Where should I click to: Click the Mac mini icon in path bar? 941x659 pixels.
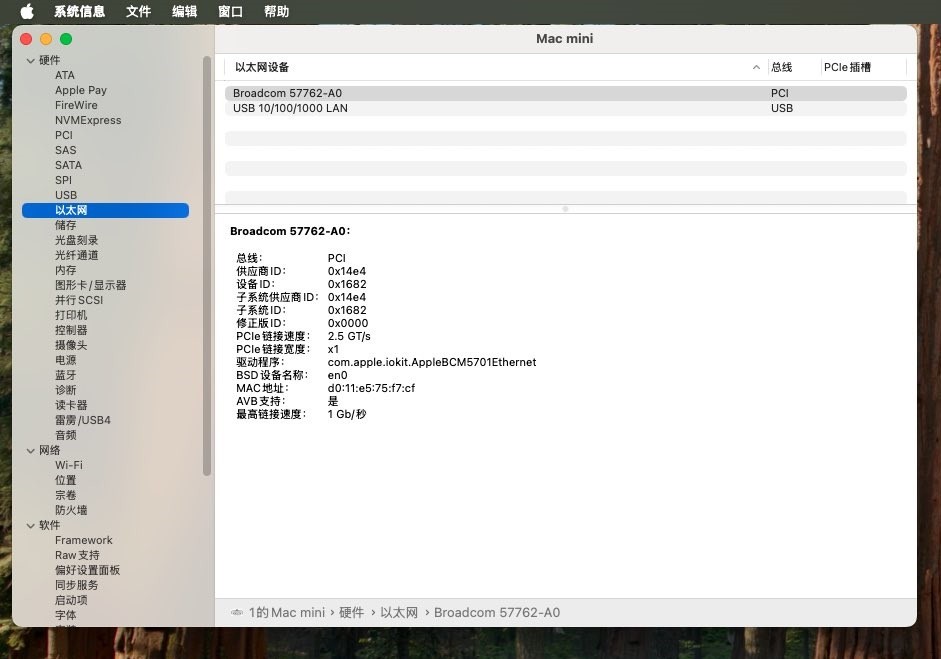237,612
